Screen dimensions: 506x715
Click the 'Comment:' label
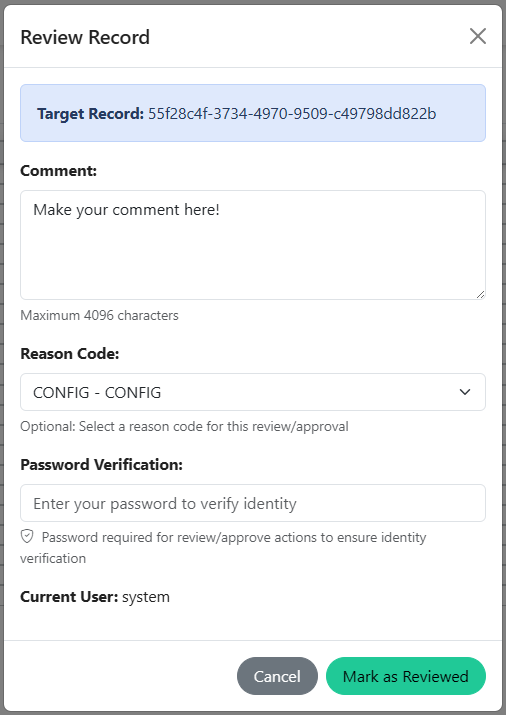coord(59,171)
